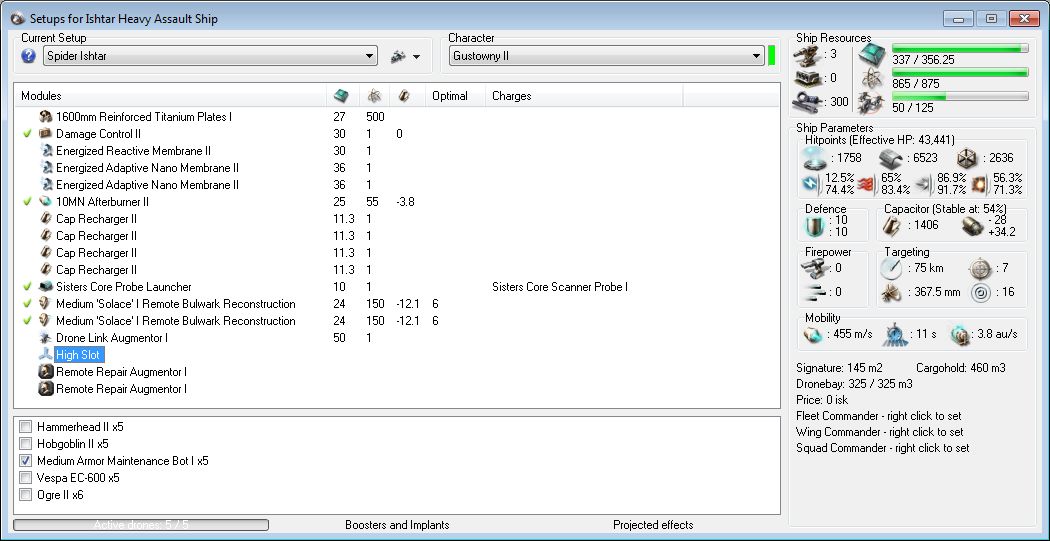Open the Current Setup dropdown Spider Ishtar
Screen dimensions: 1050x541
pyautogui.click(x=210, y=56)
